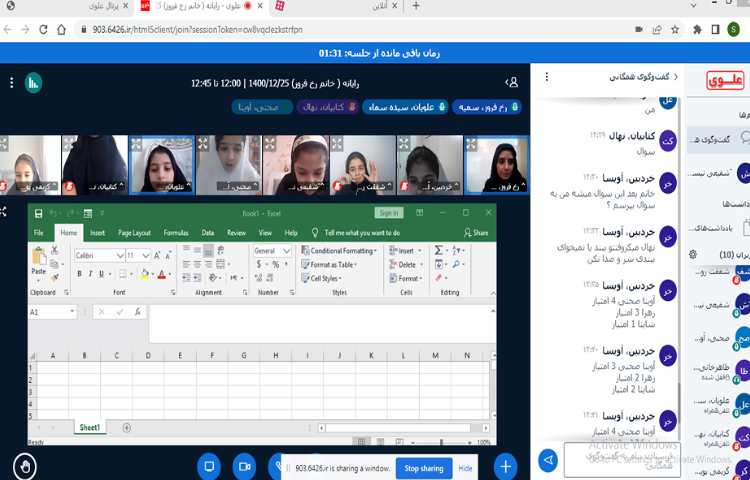Click the Format Painter brush icon
This screenshot has width=750, height=480.
[55, 277]
